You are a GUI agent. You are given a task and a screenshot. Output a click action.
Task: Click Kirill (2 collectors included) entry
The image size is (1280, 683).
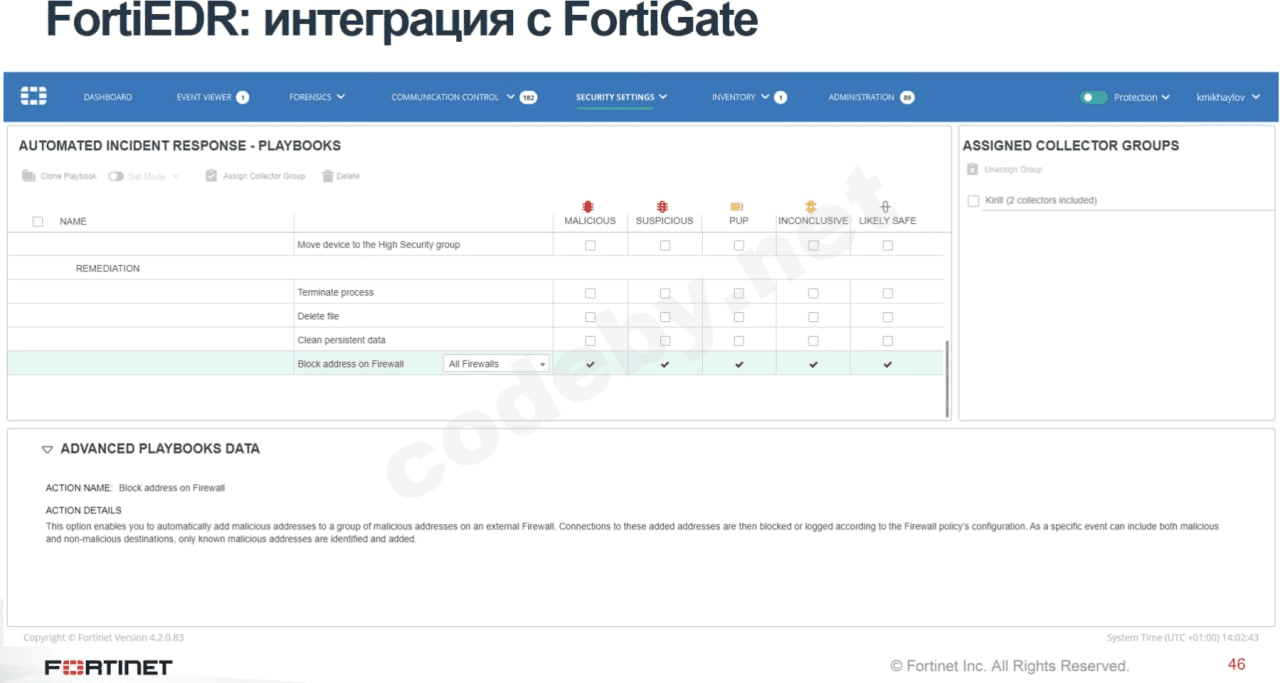(x=1041, y=201)
